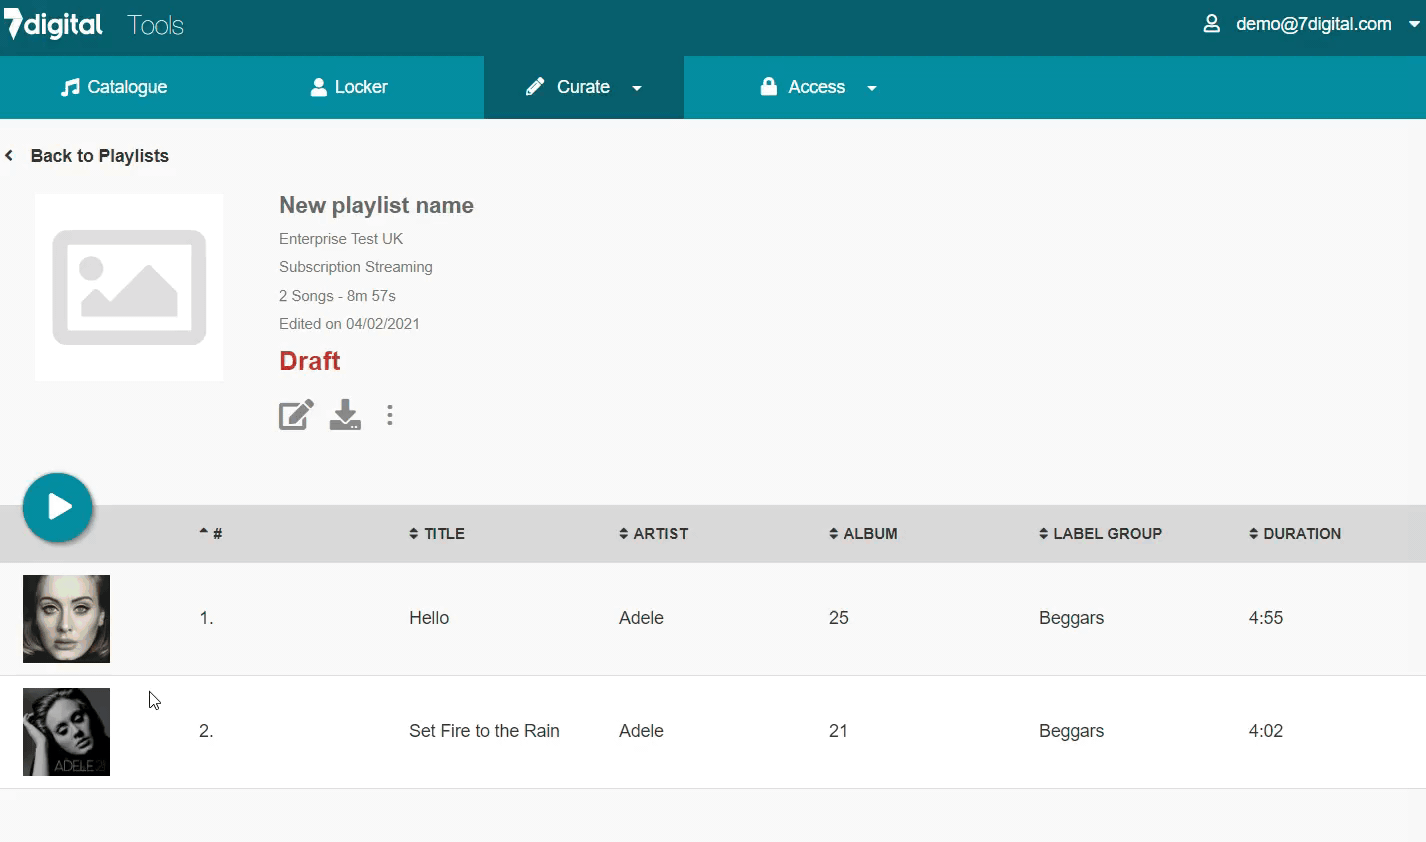Sort tracks by DURATION column
The width and height of the screenshot is (1426, 842).
point(1295,534)
